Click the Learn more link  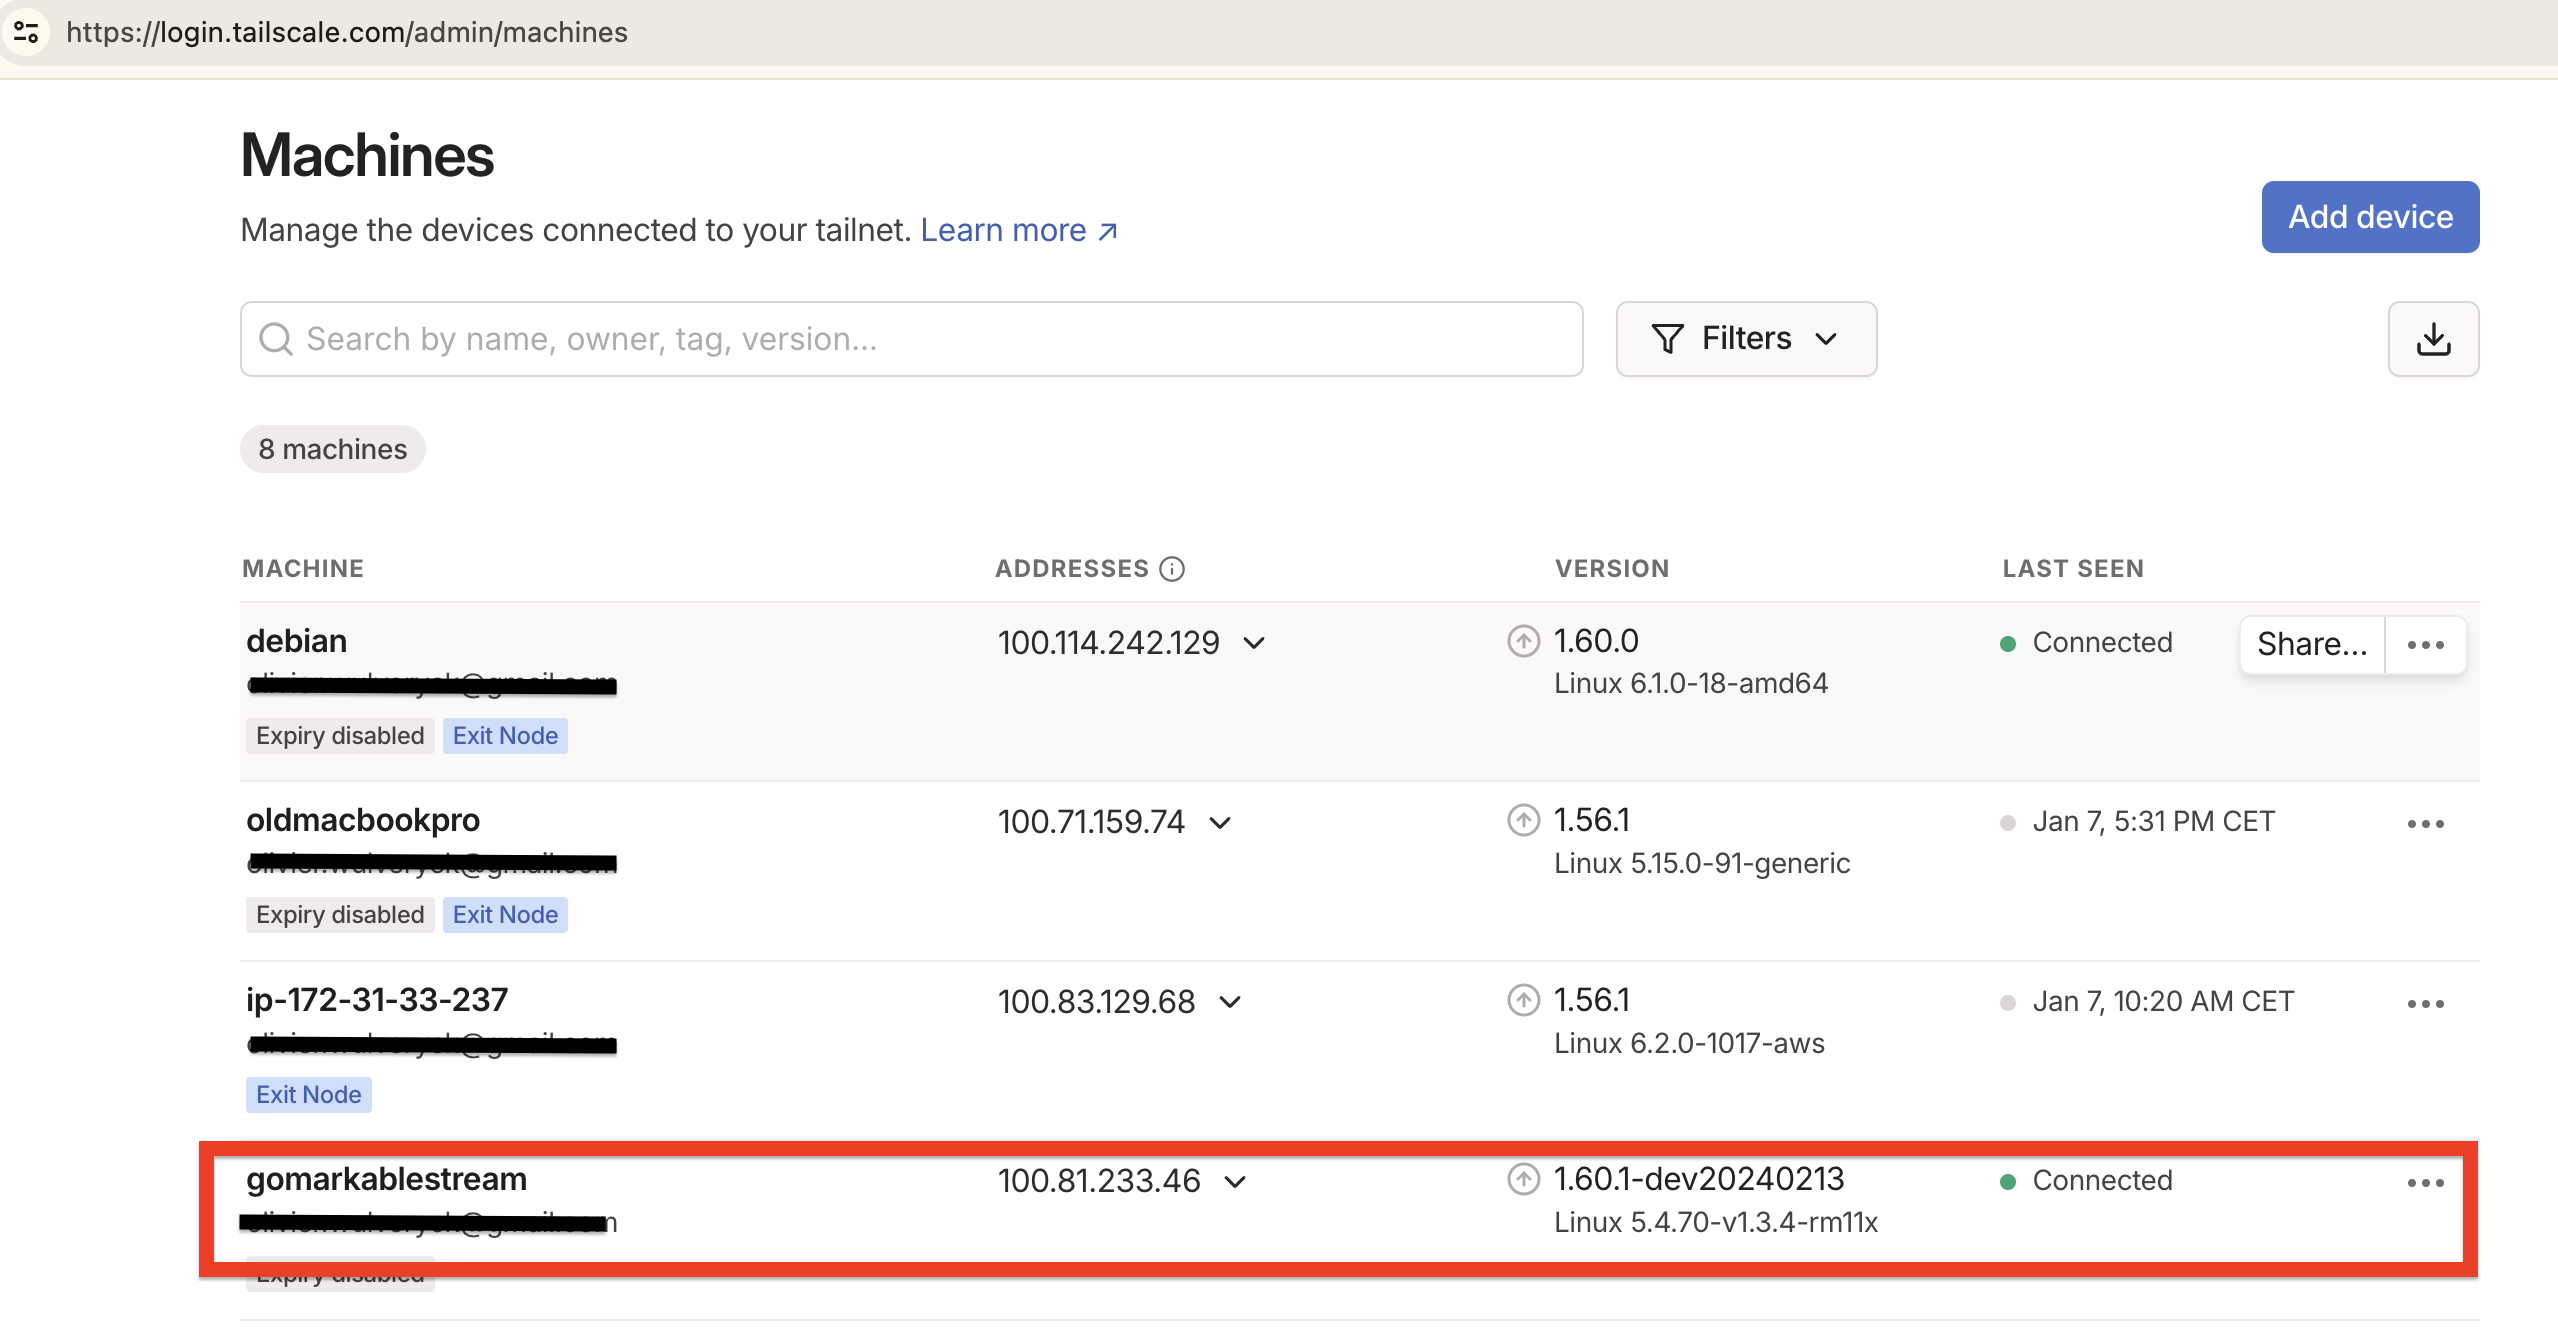coord(1019,230)
